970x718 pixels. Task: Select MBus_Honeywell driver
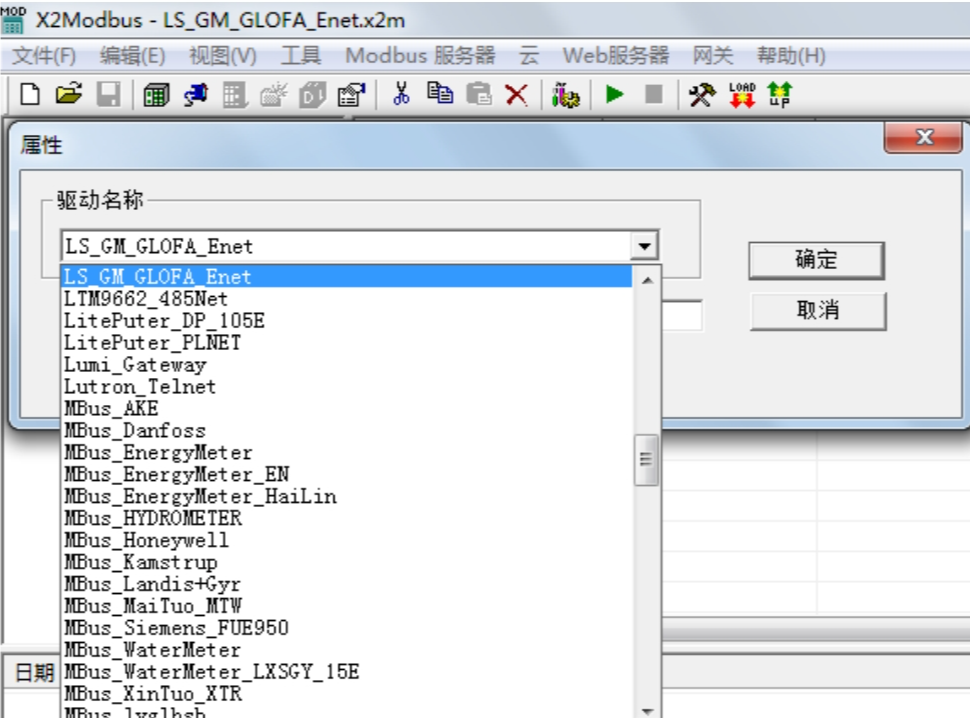click(x=346, y=540)
